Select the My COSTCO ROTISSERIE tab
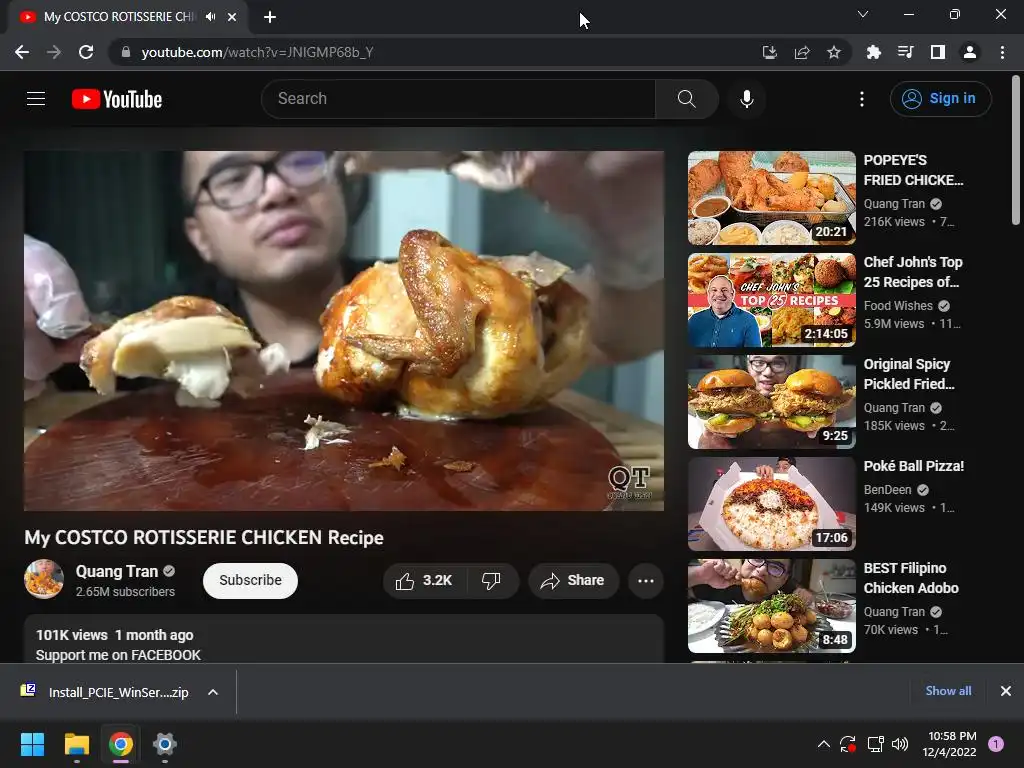Screen dimensions: 1024x768 click(121, 17)
